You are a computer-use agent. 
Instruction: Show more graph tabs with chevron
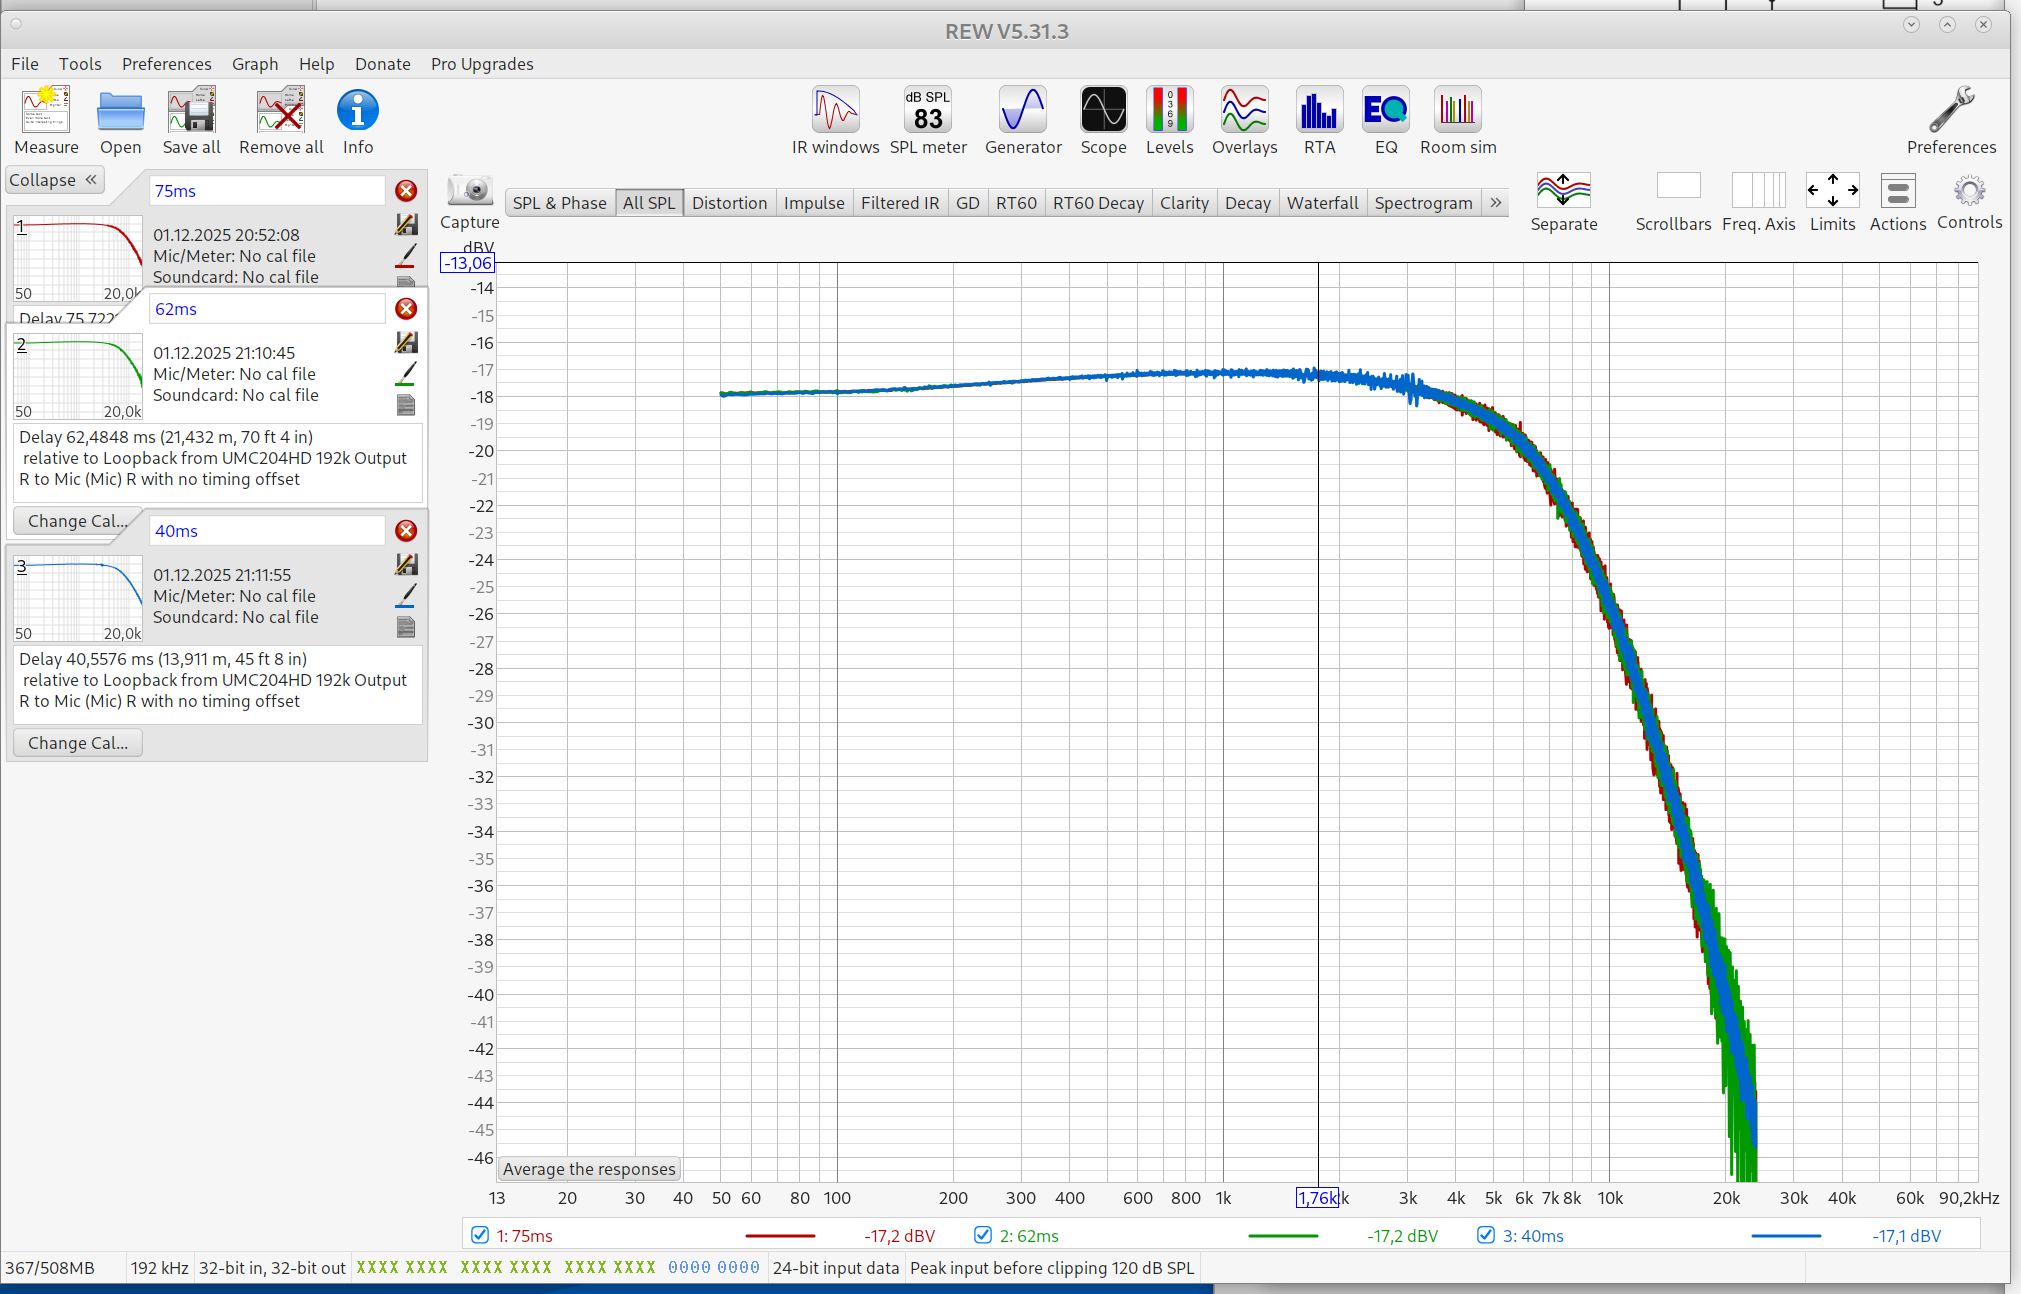pos(1496,203)
